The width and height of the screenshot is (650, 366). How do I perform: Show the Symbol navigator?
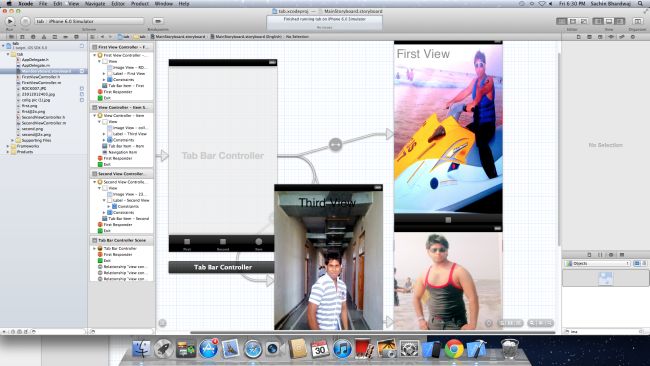(22, 37)
